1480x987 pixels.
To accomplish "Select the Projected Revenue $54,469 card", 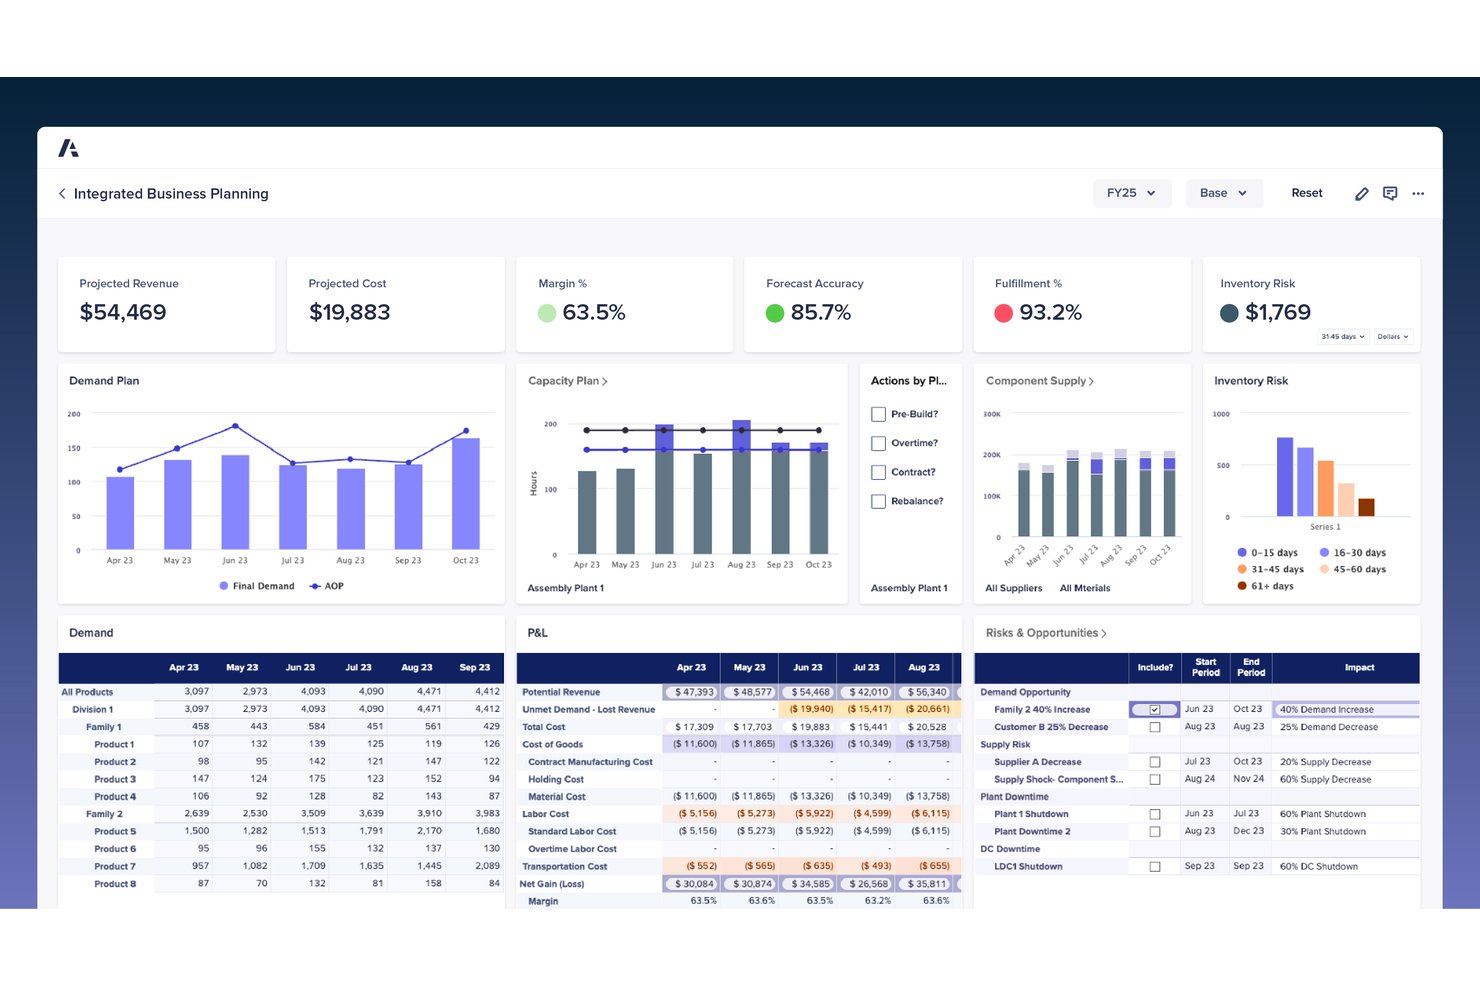I will click(167, 304).
